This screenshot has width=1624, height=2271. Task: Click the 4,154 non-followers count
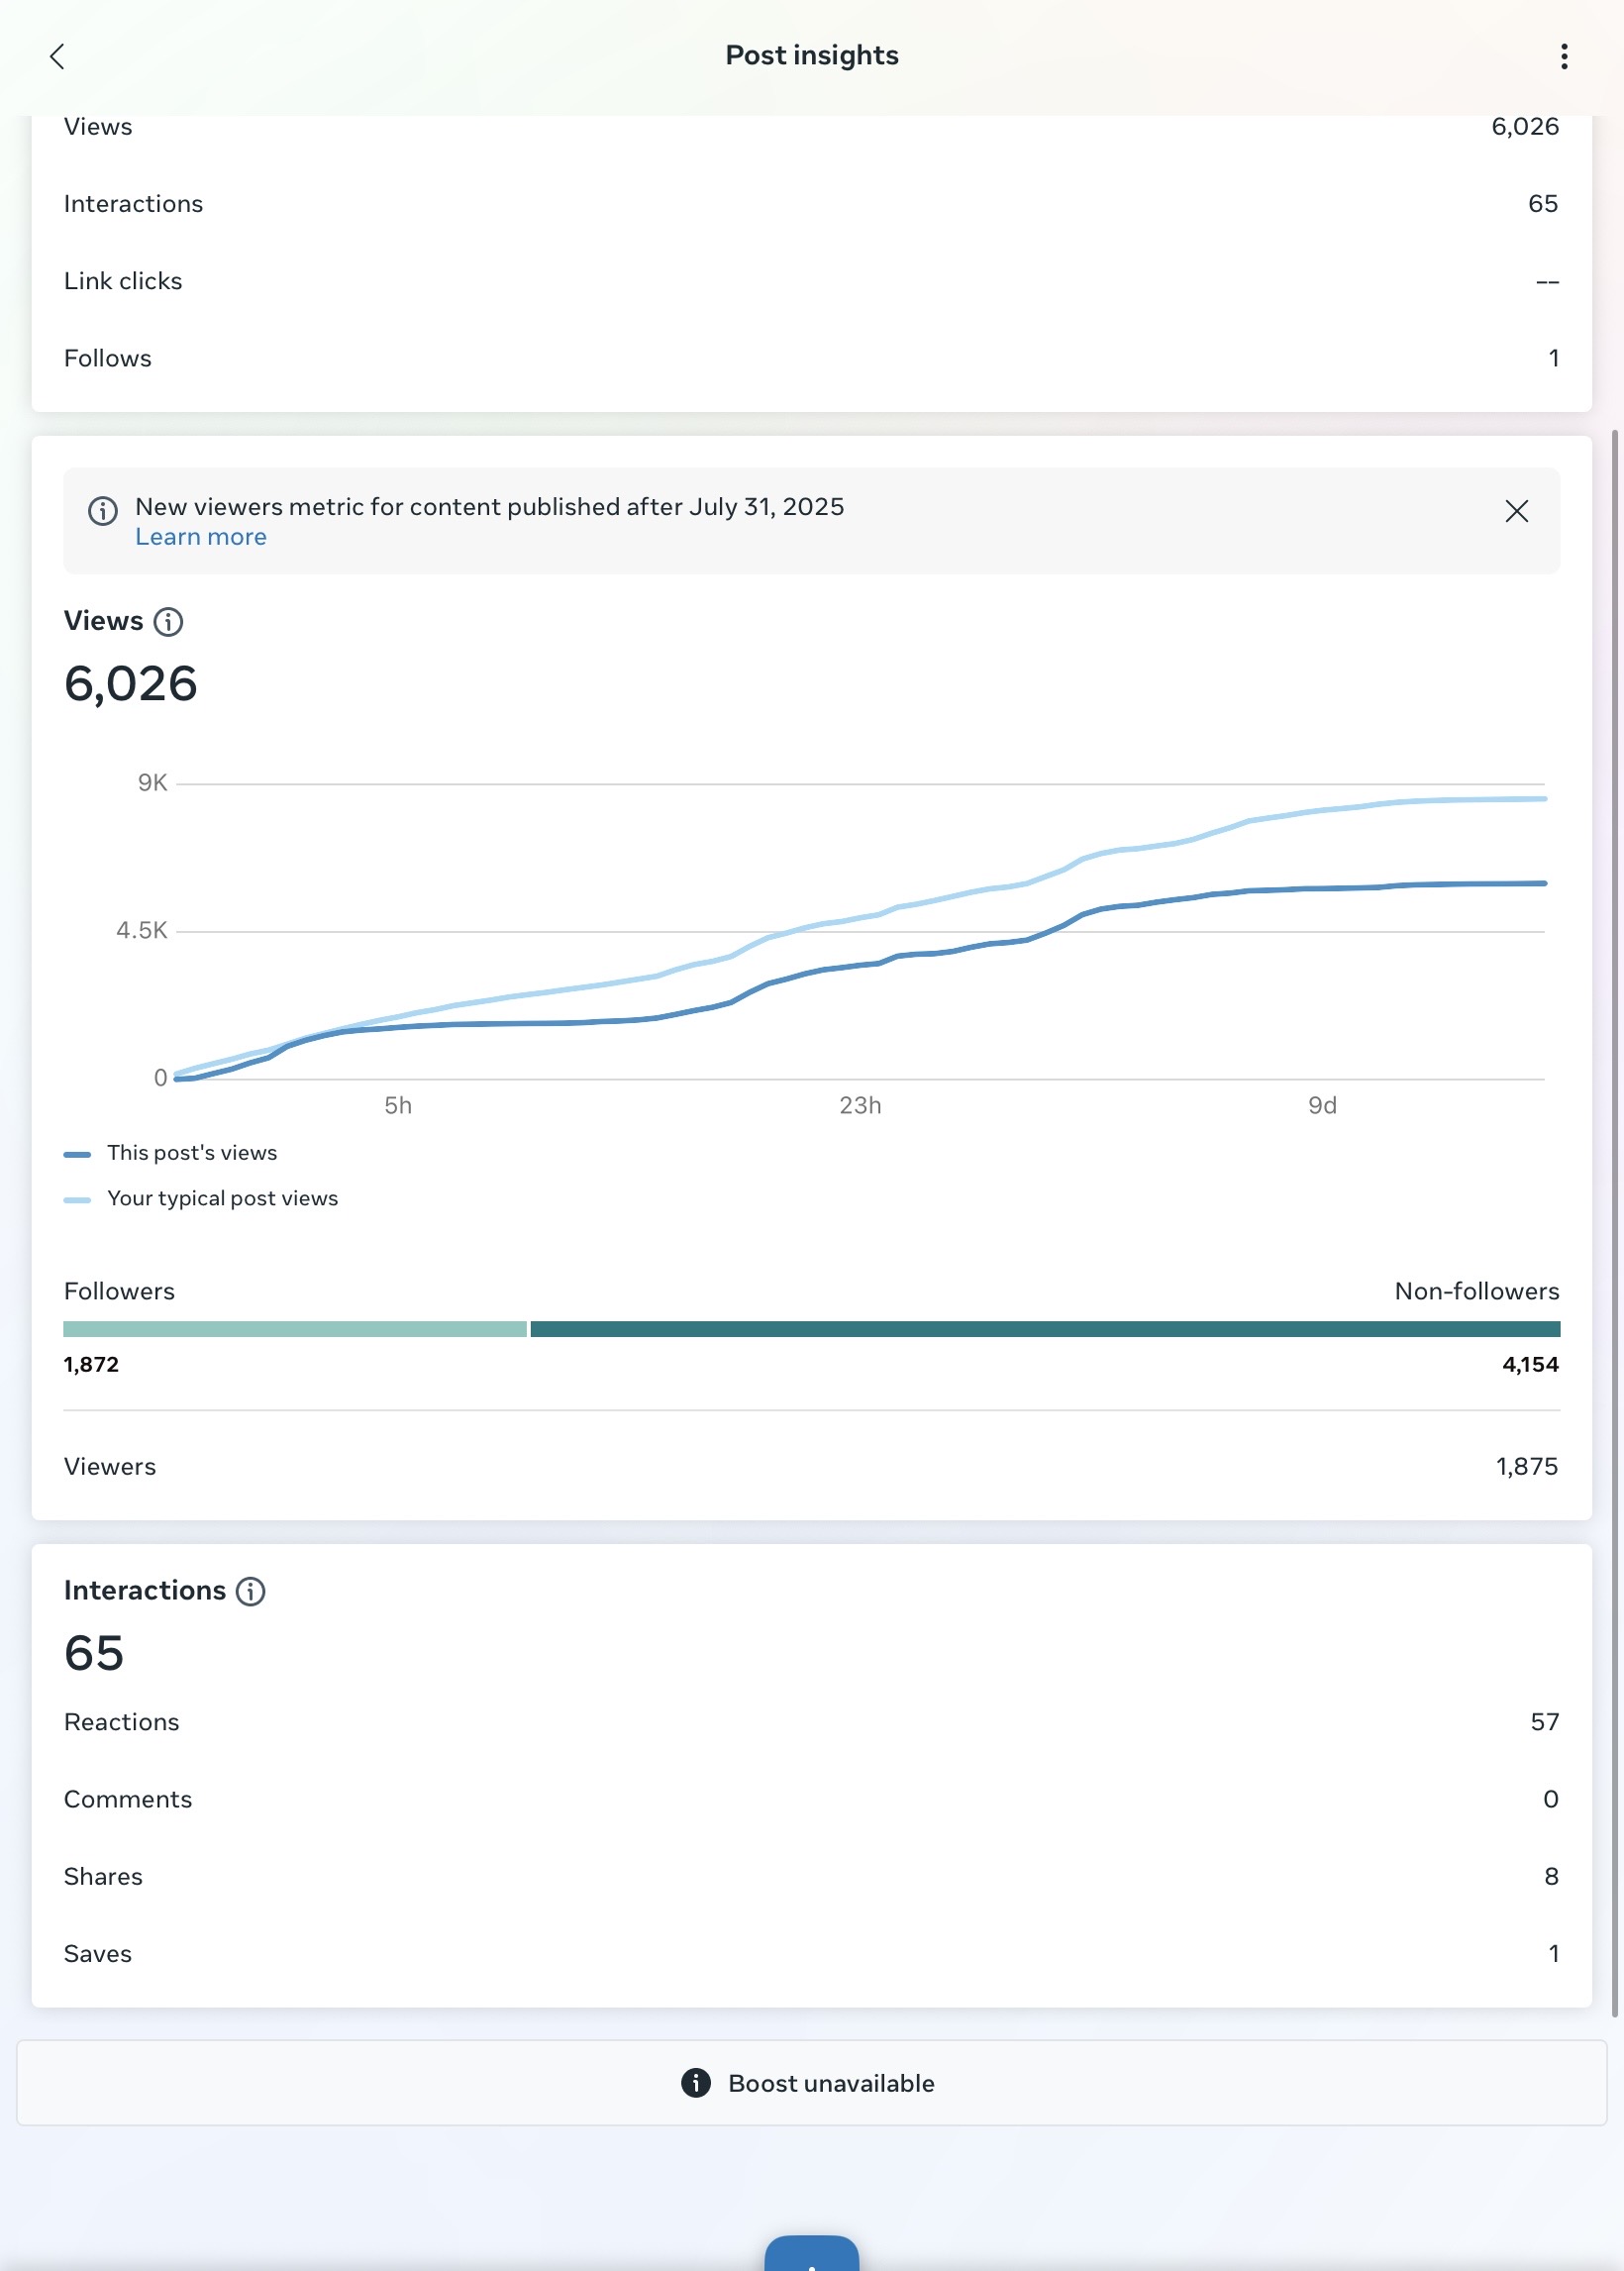(1530, 1364)
